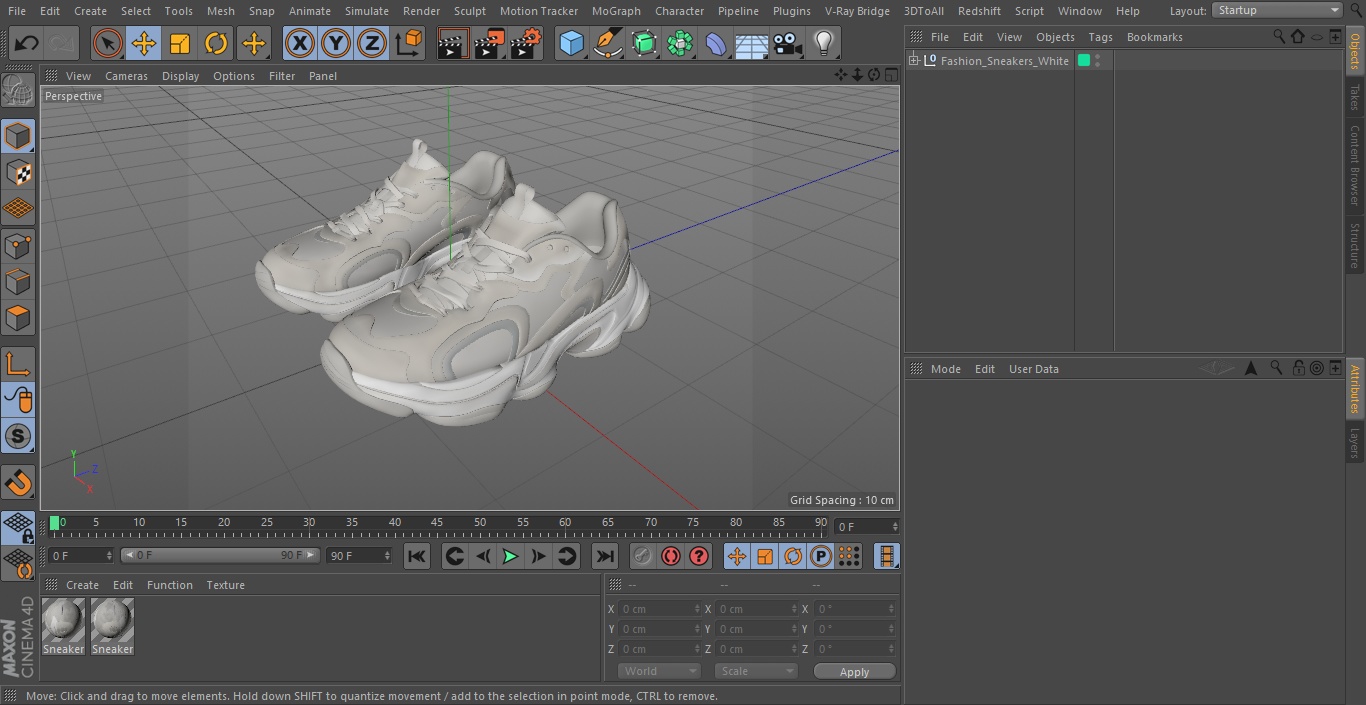Go to end of animation
Screen dimensions: 1366x705
point(604,556)
